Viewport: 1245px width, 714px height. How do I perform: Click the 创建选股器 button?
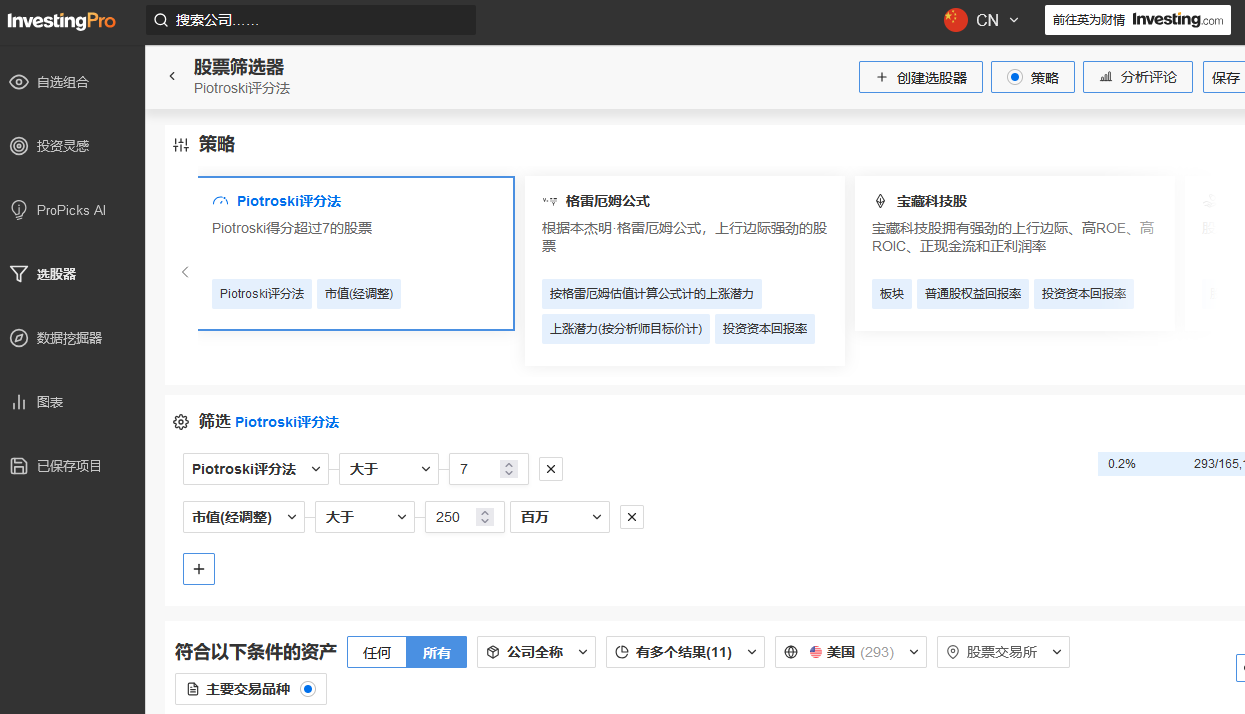pyautogui.click(x=920, y=77)
